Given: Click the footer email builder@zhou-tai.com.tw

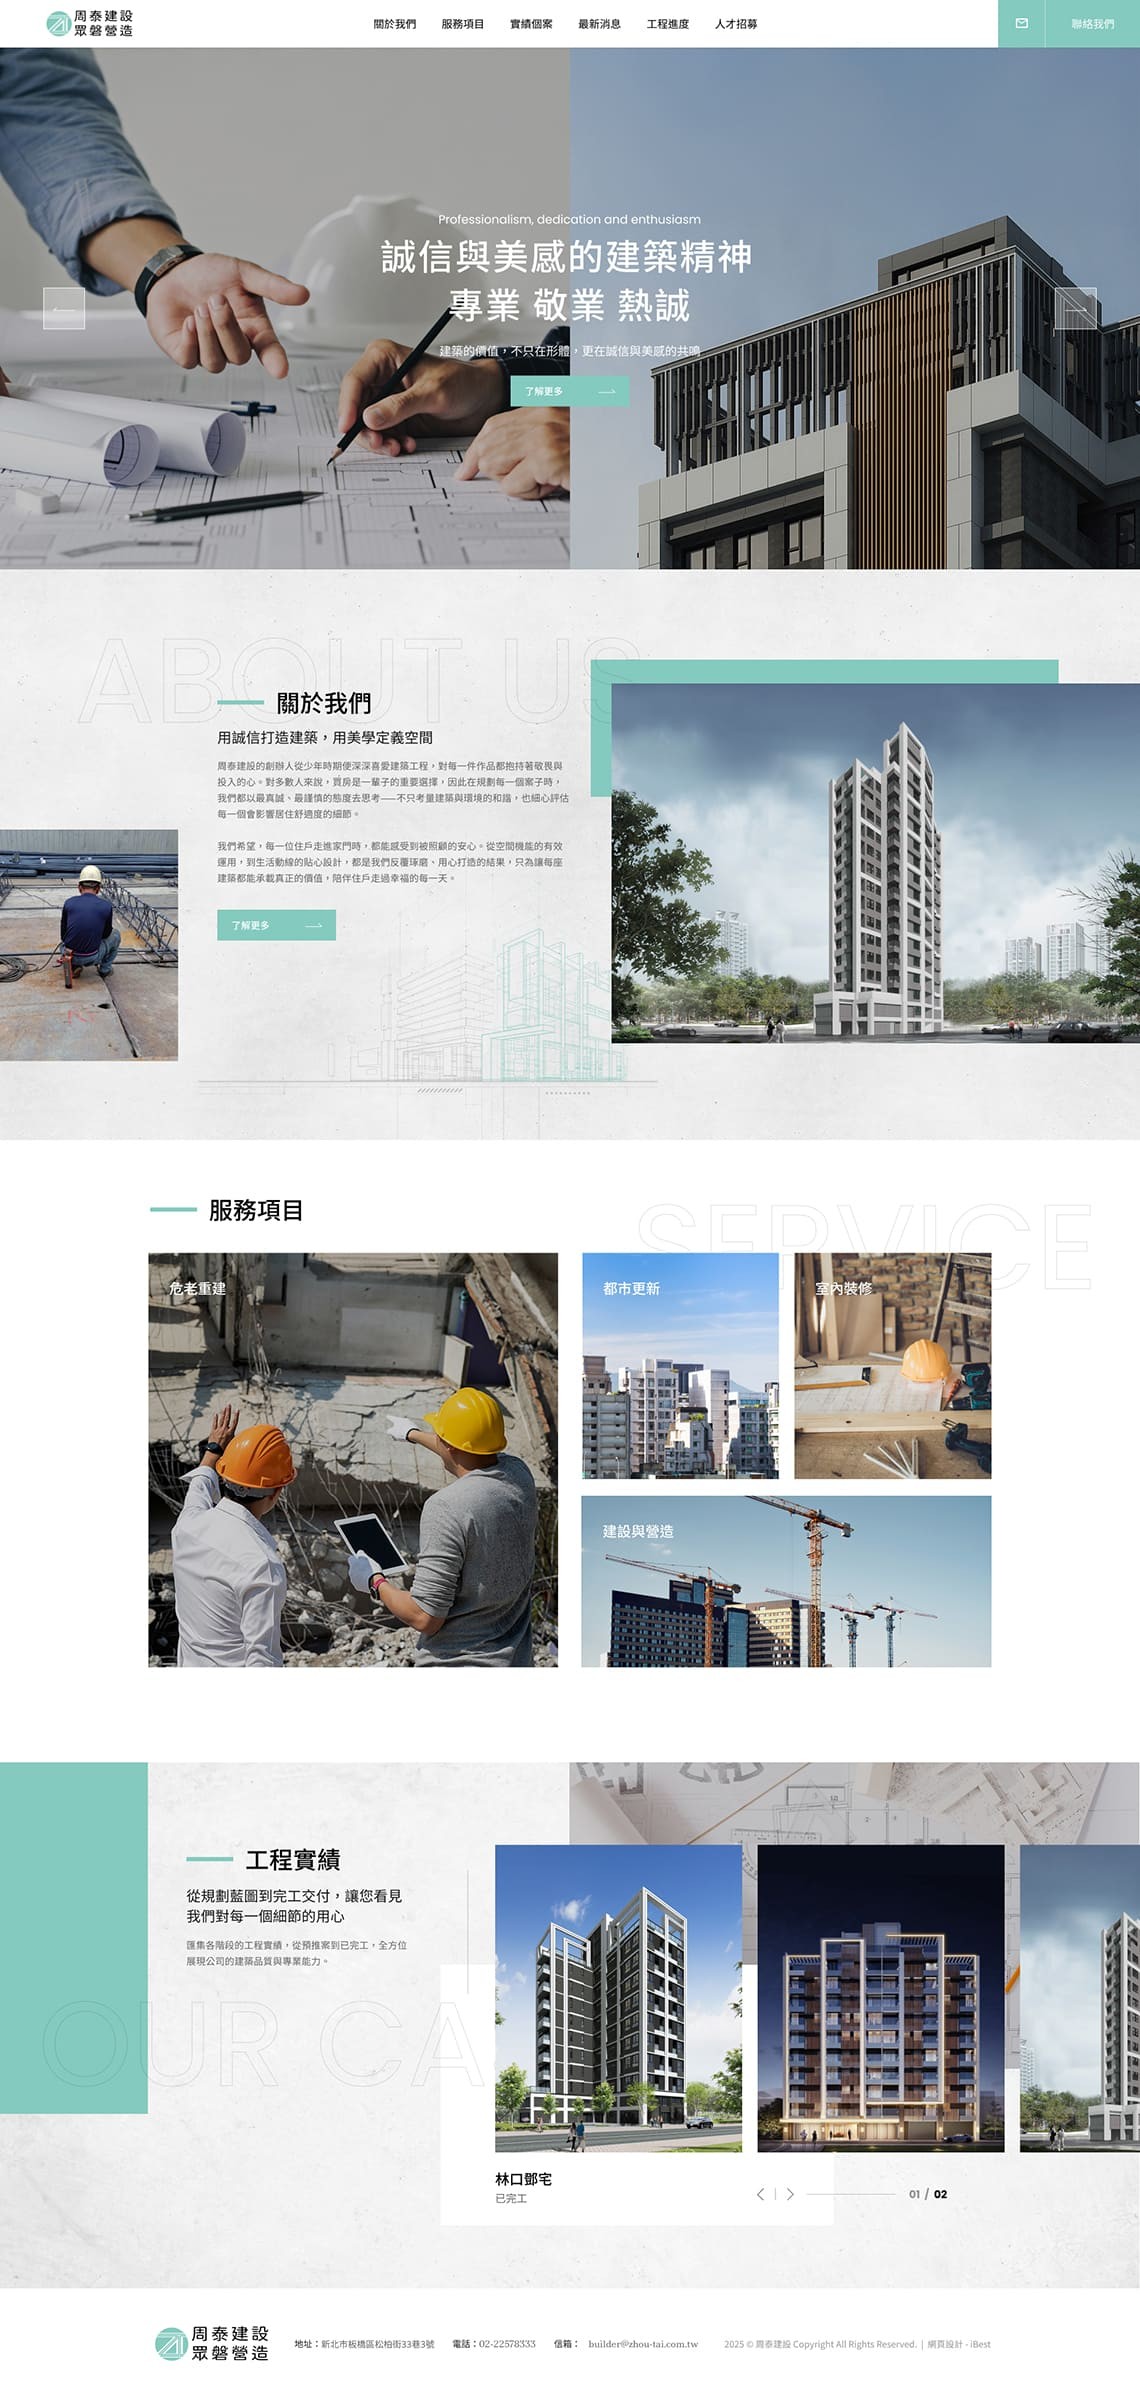Looking at the screenshot, I should tap(643, 2344).
